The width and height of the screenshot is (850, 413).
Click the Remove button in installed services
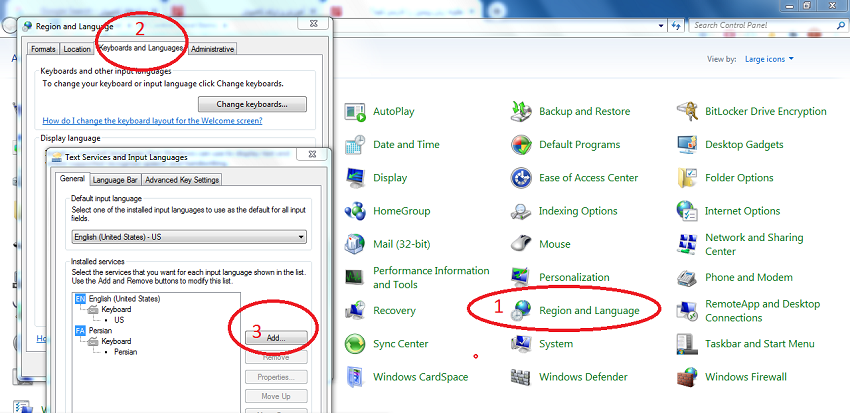click(276, 357)
